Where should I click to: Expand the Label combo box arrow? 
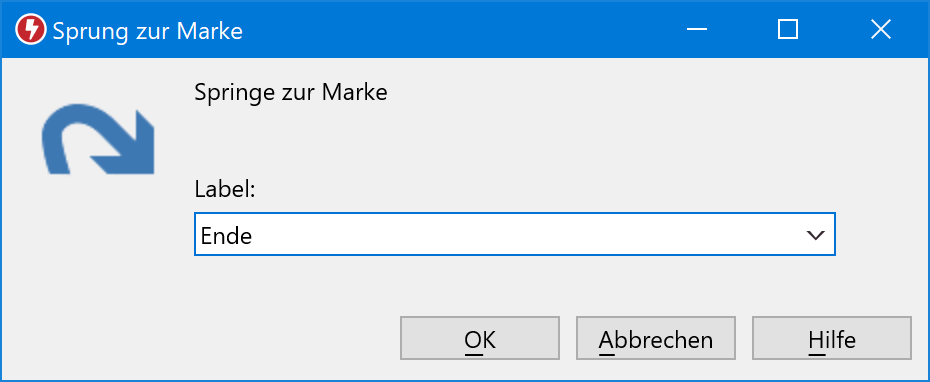pyautogui.click(x=816, y=235)
